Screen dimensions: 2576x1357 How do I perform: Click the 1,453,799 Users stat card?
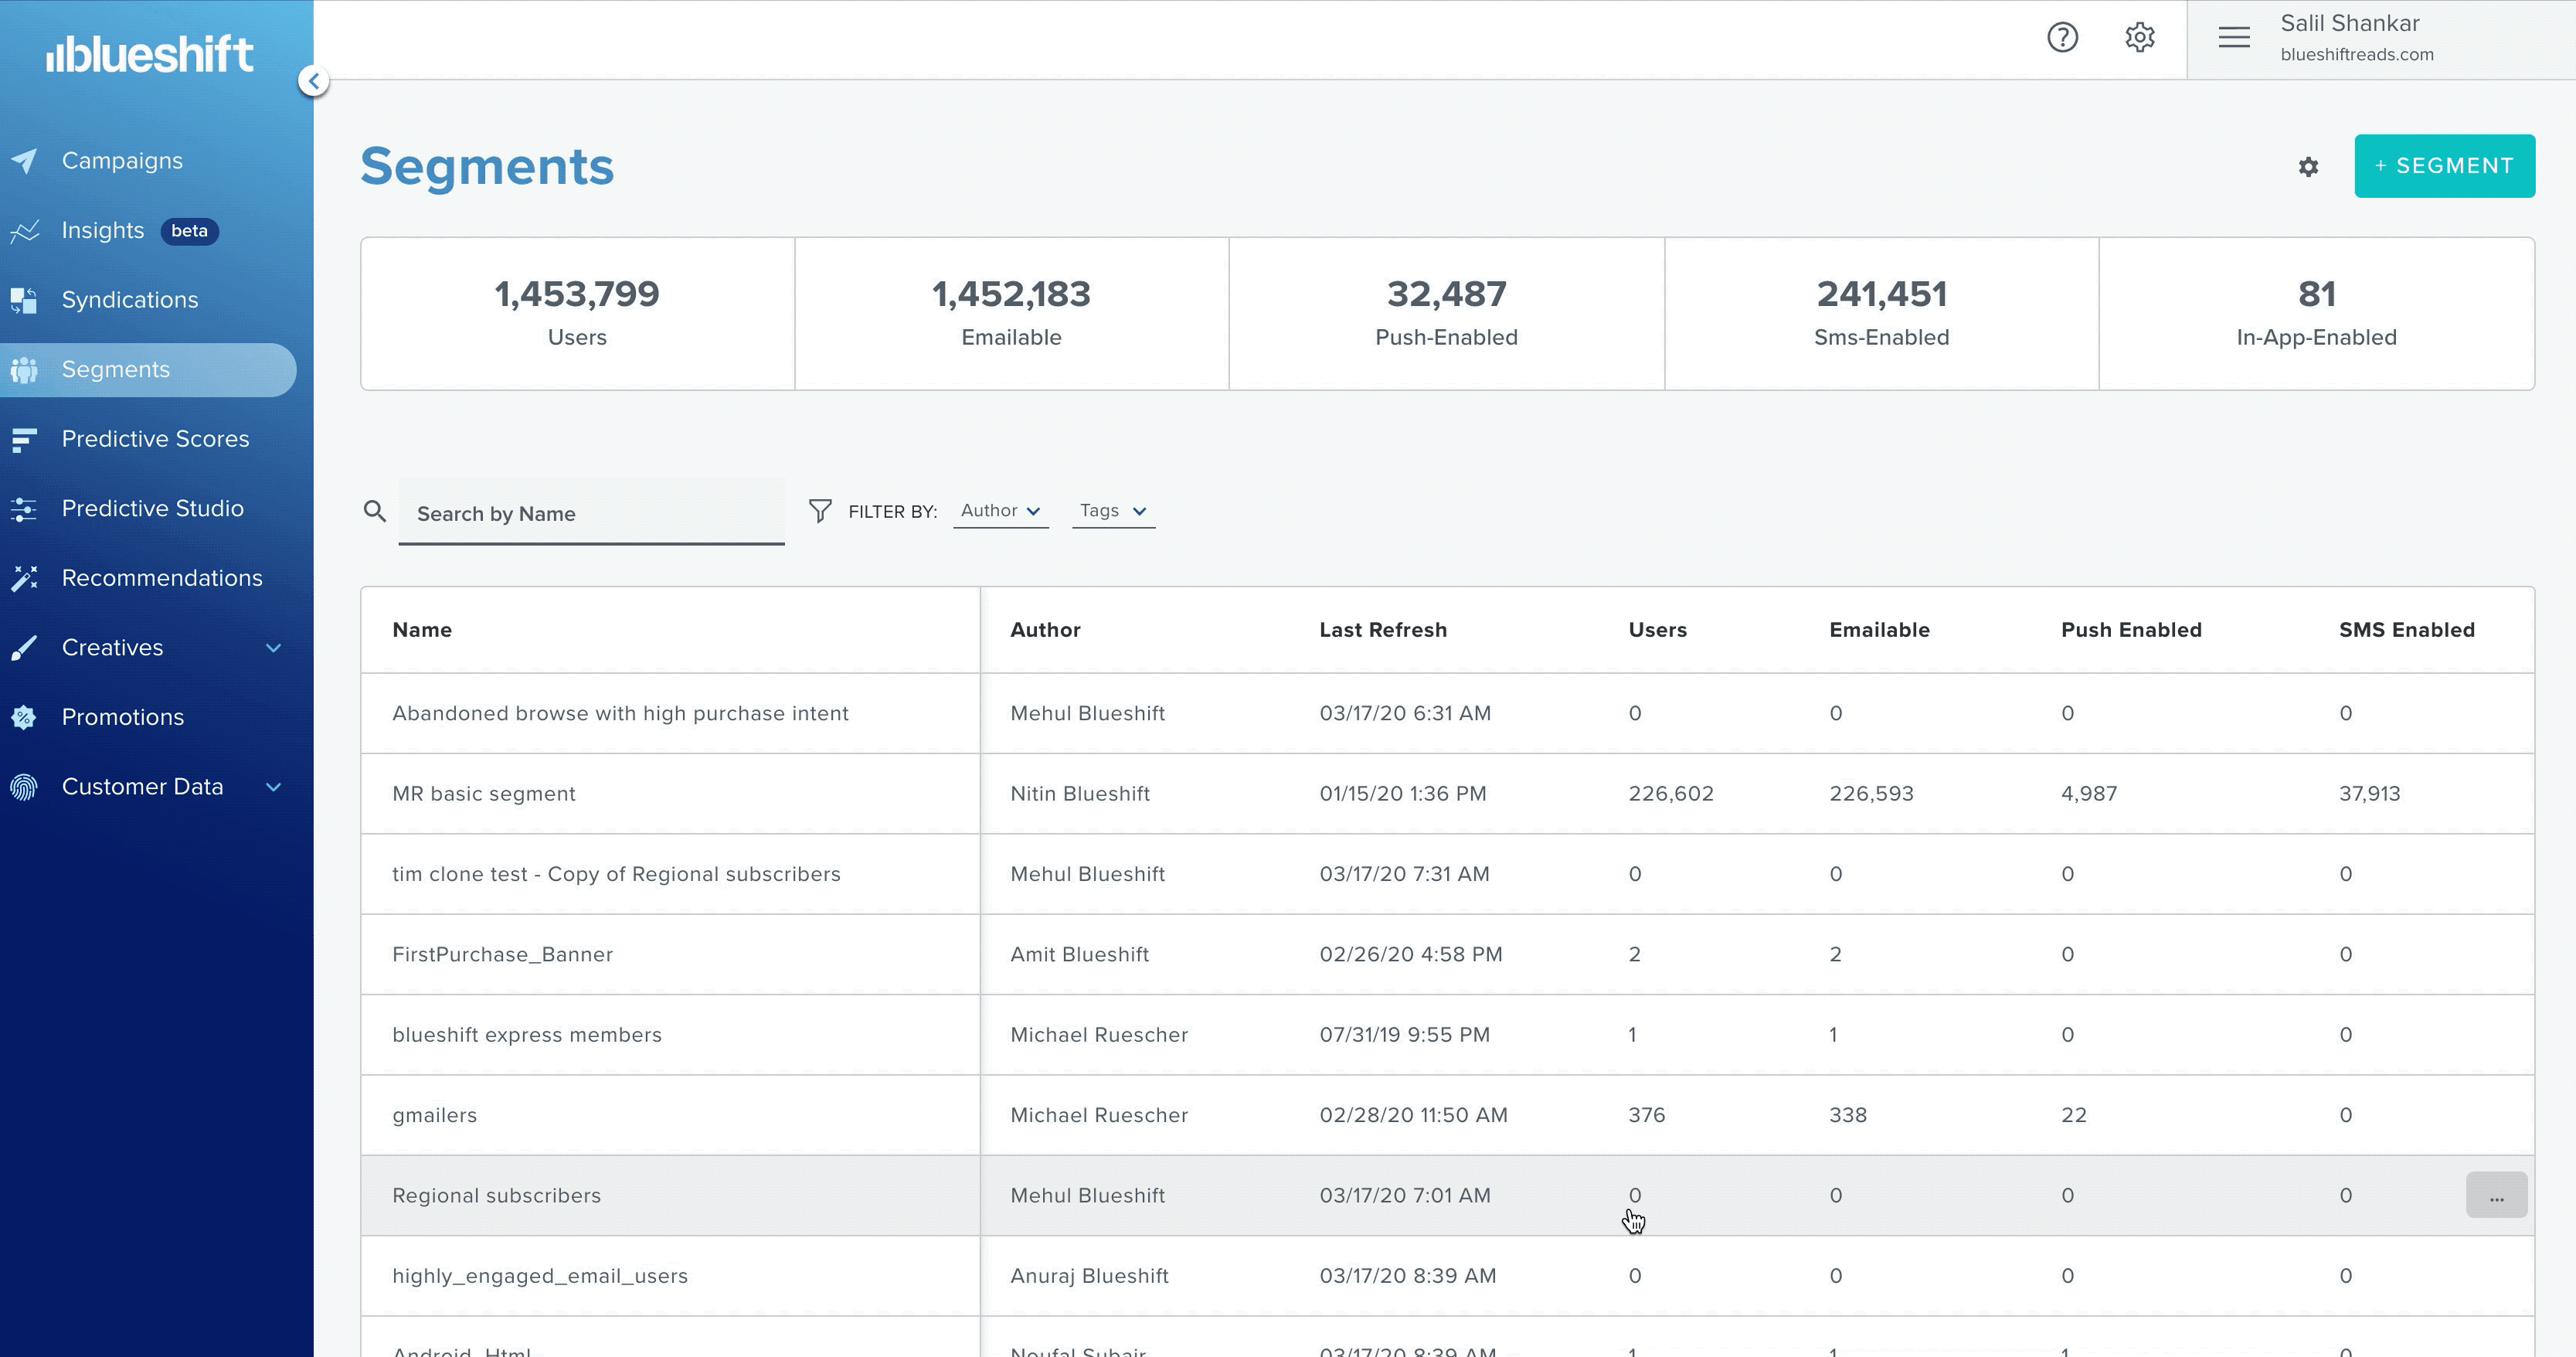point(577,314)
